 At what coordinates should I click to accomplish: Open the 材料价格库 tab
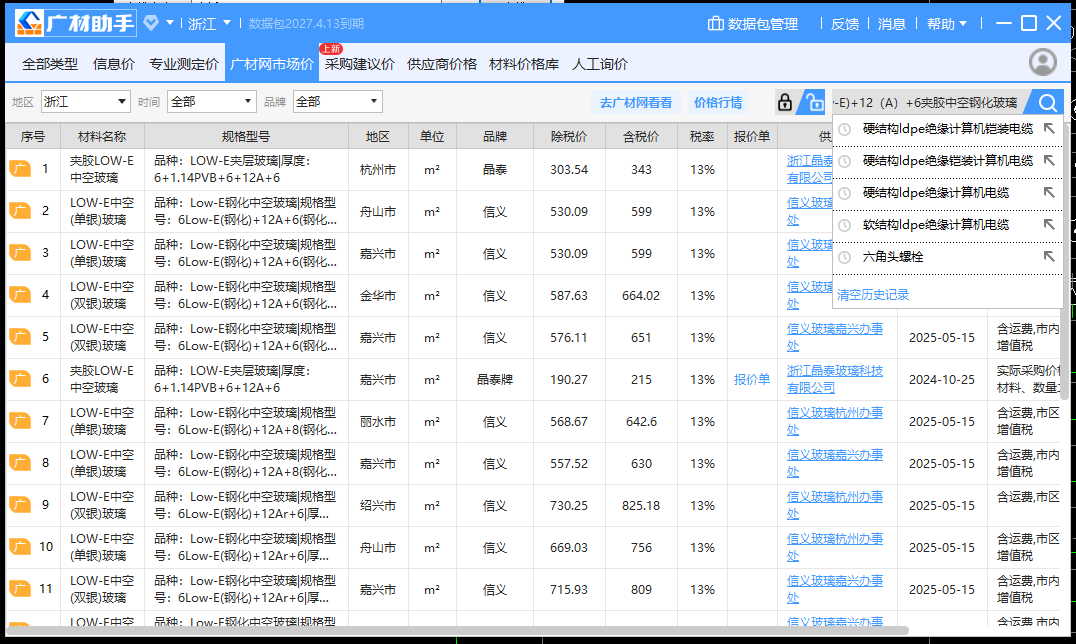coord(524,64)
